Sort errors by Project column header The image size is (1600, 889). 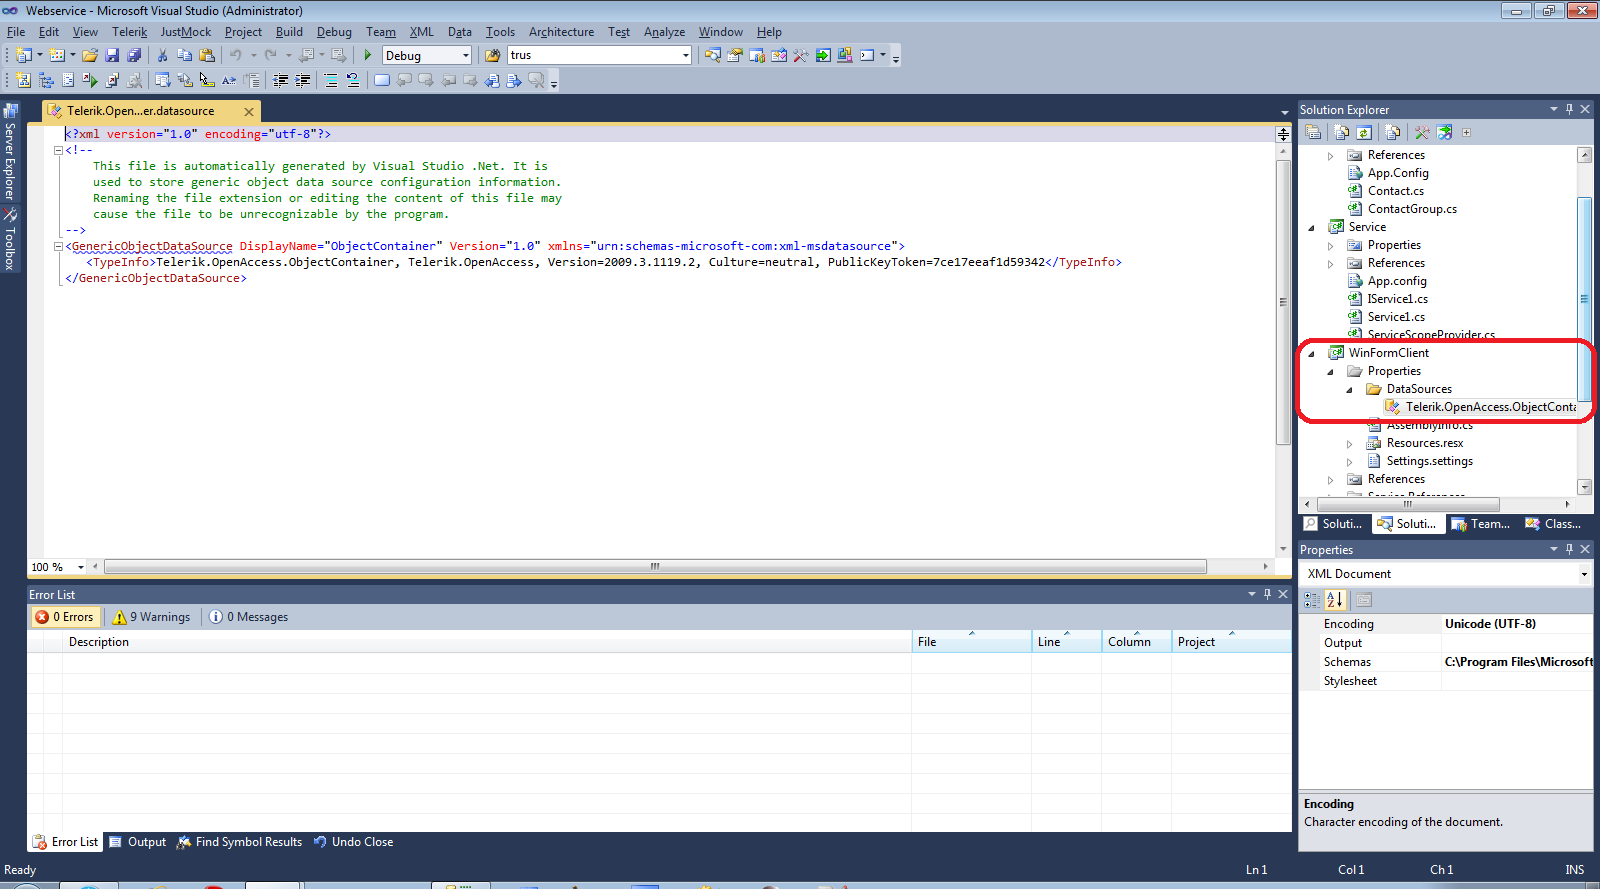[x=1231, y=642]
